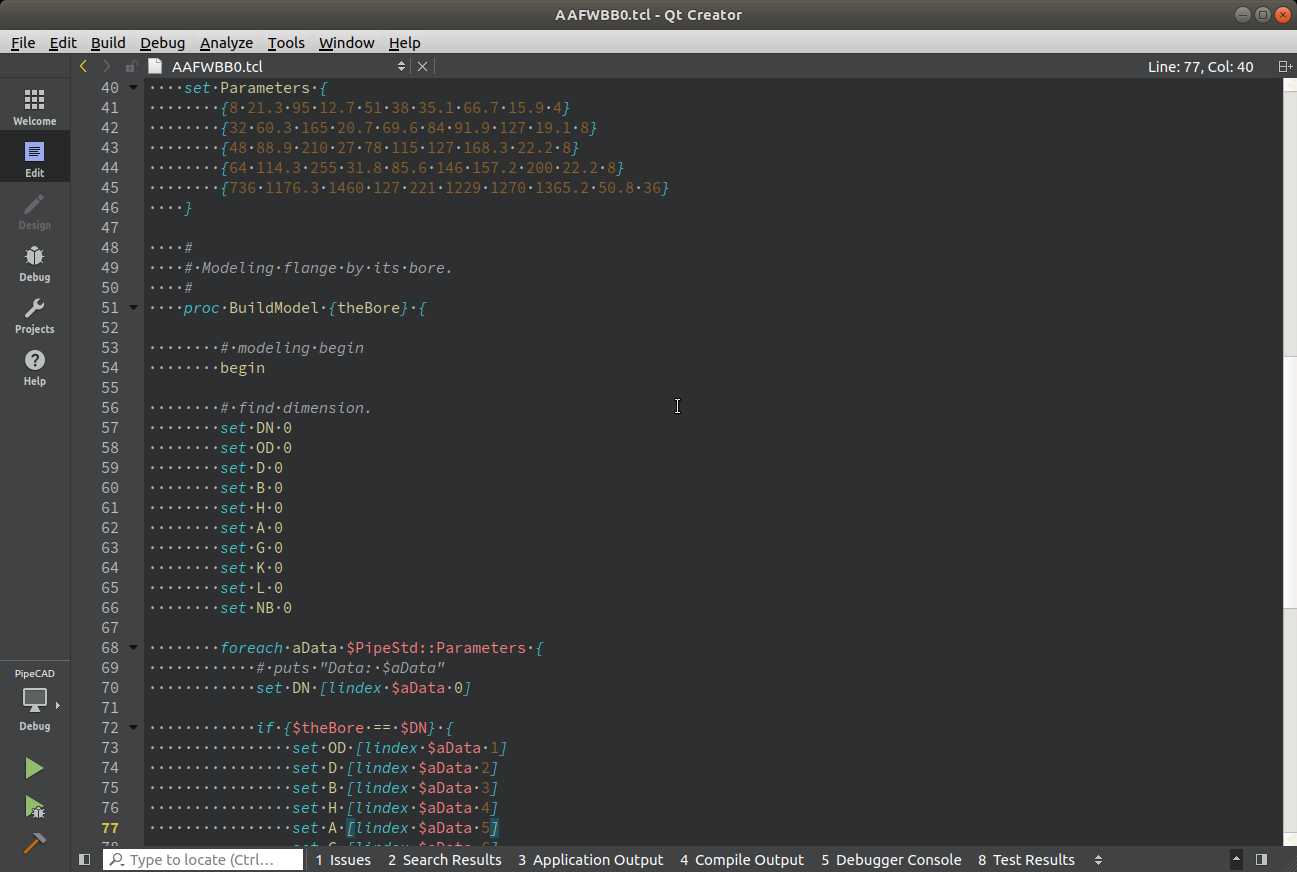Open the Window menu

click(346, 42)
